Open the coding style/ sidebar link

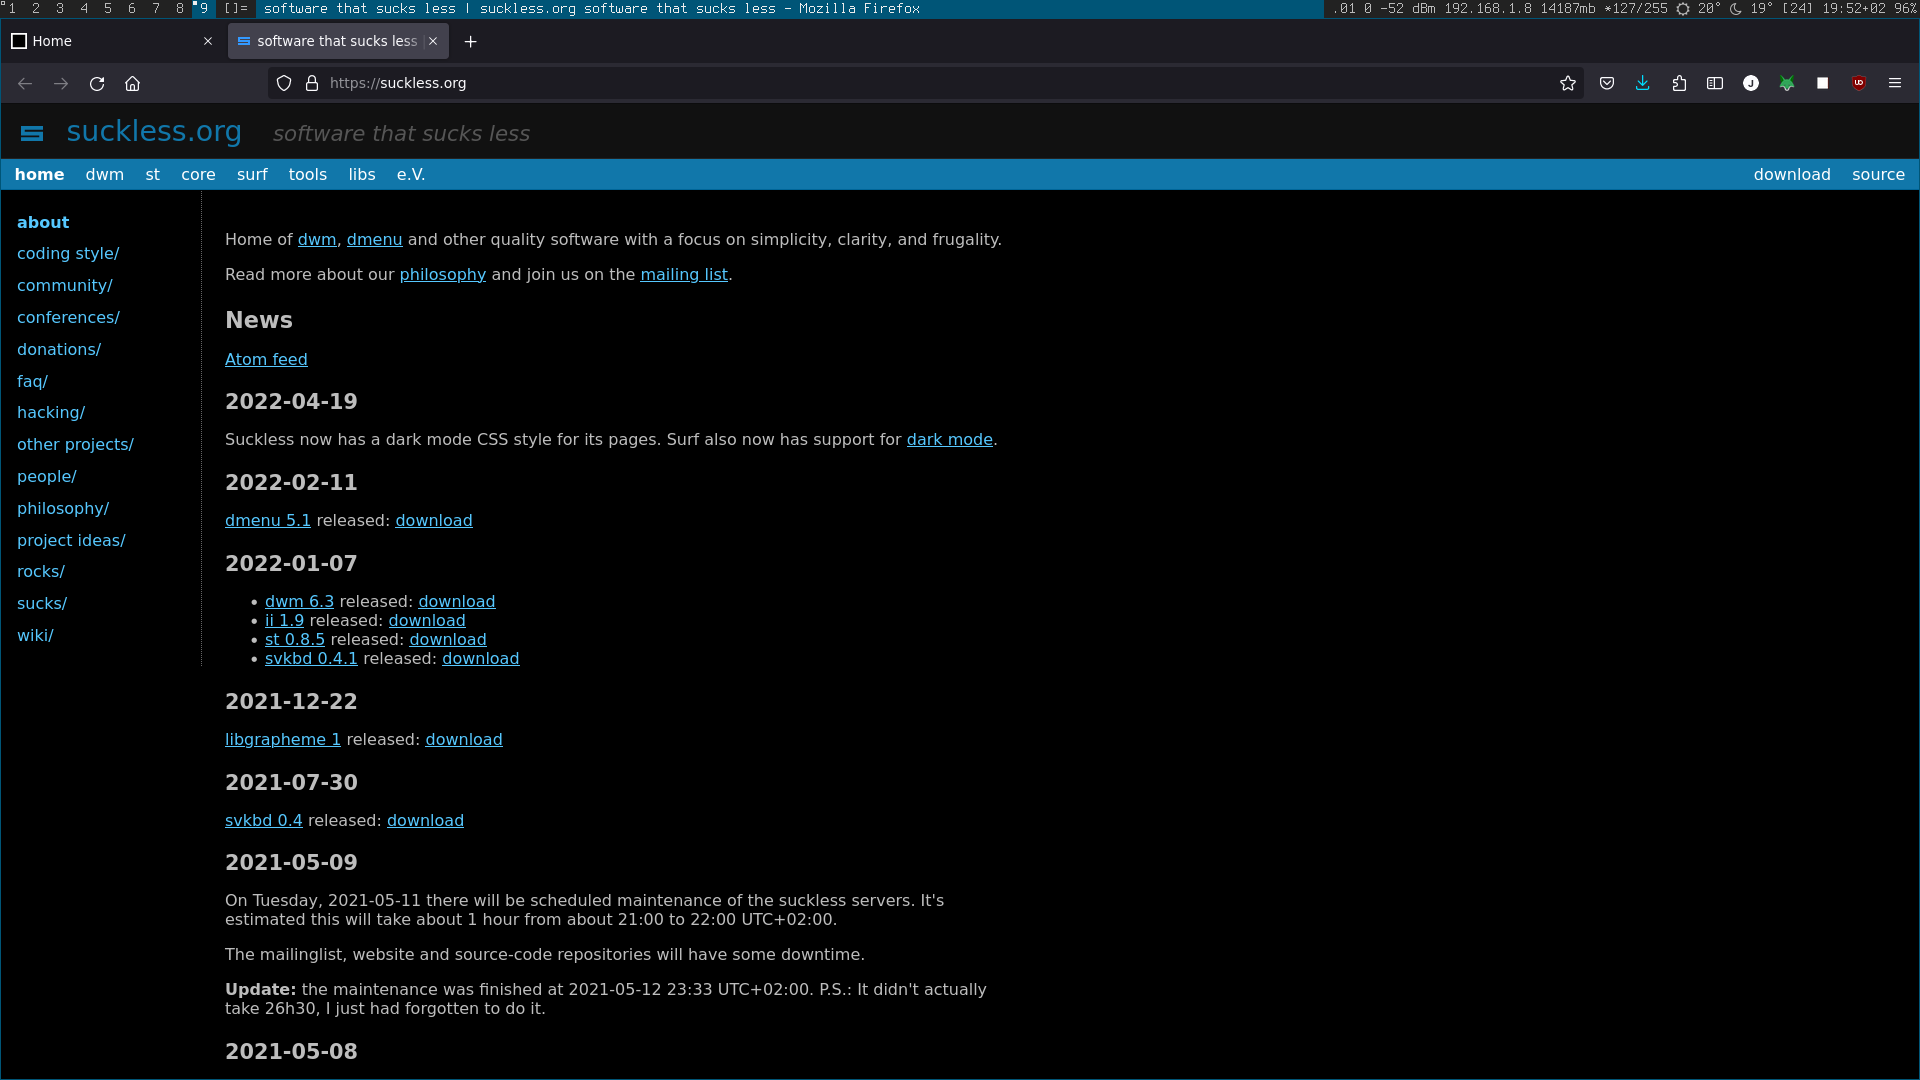(x=68, y=254)
